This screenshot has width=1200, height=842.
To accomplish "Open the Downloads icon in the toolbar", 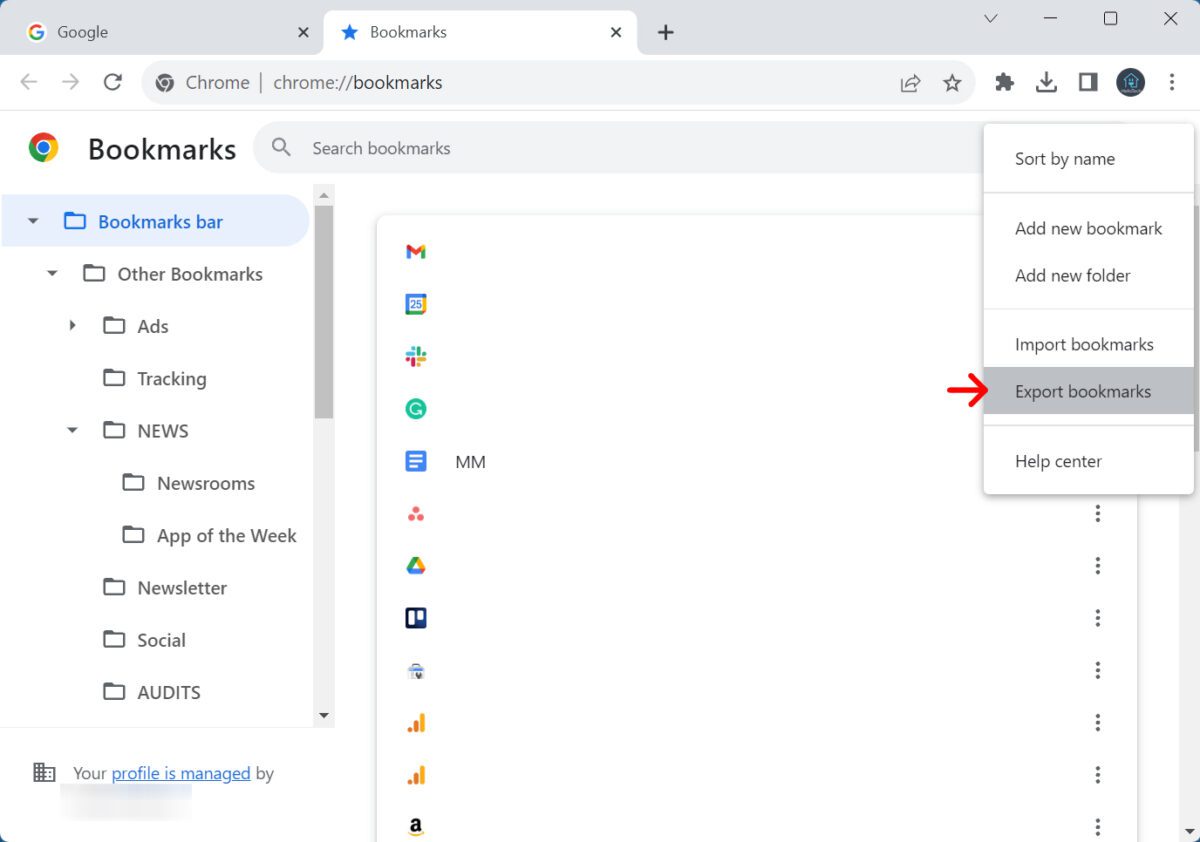I will [1046, 82].
